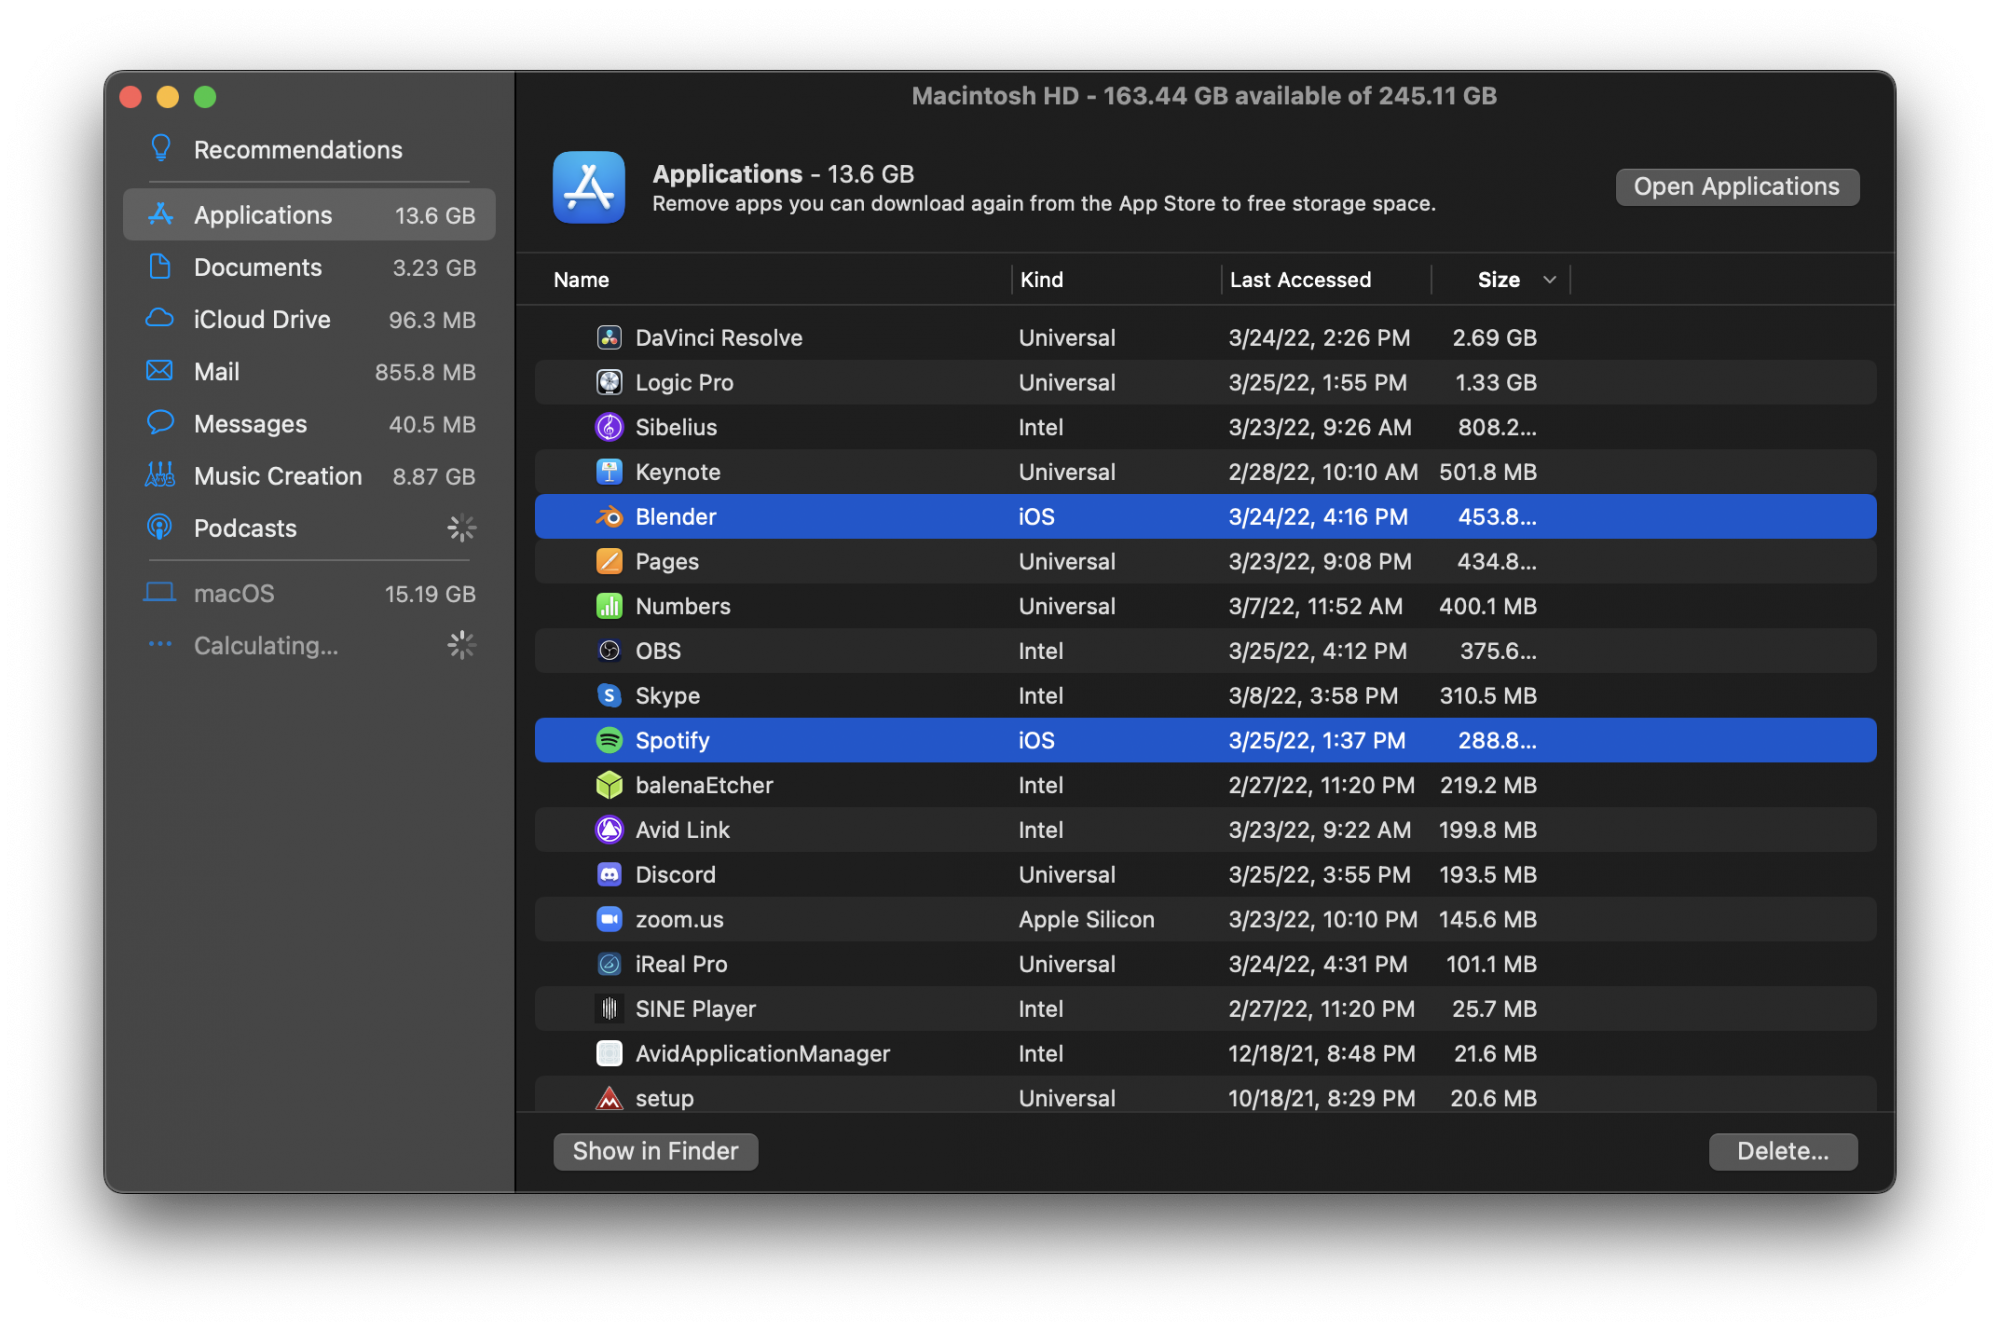Click DaVinci Resolve date 3/24/22, 2:26 PM
2000x1331 pixels.
coord(1319,338)
